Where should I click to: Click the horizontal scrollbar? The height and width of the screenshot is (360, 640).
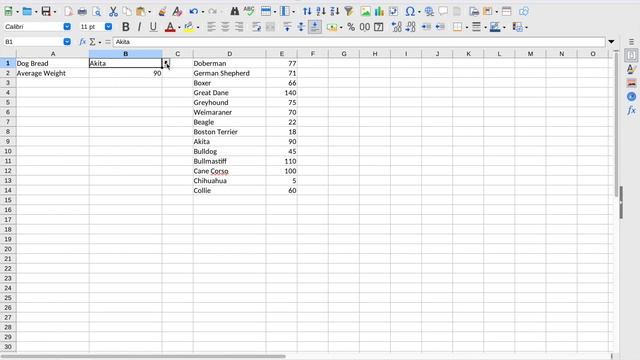[x=143, y=356]
